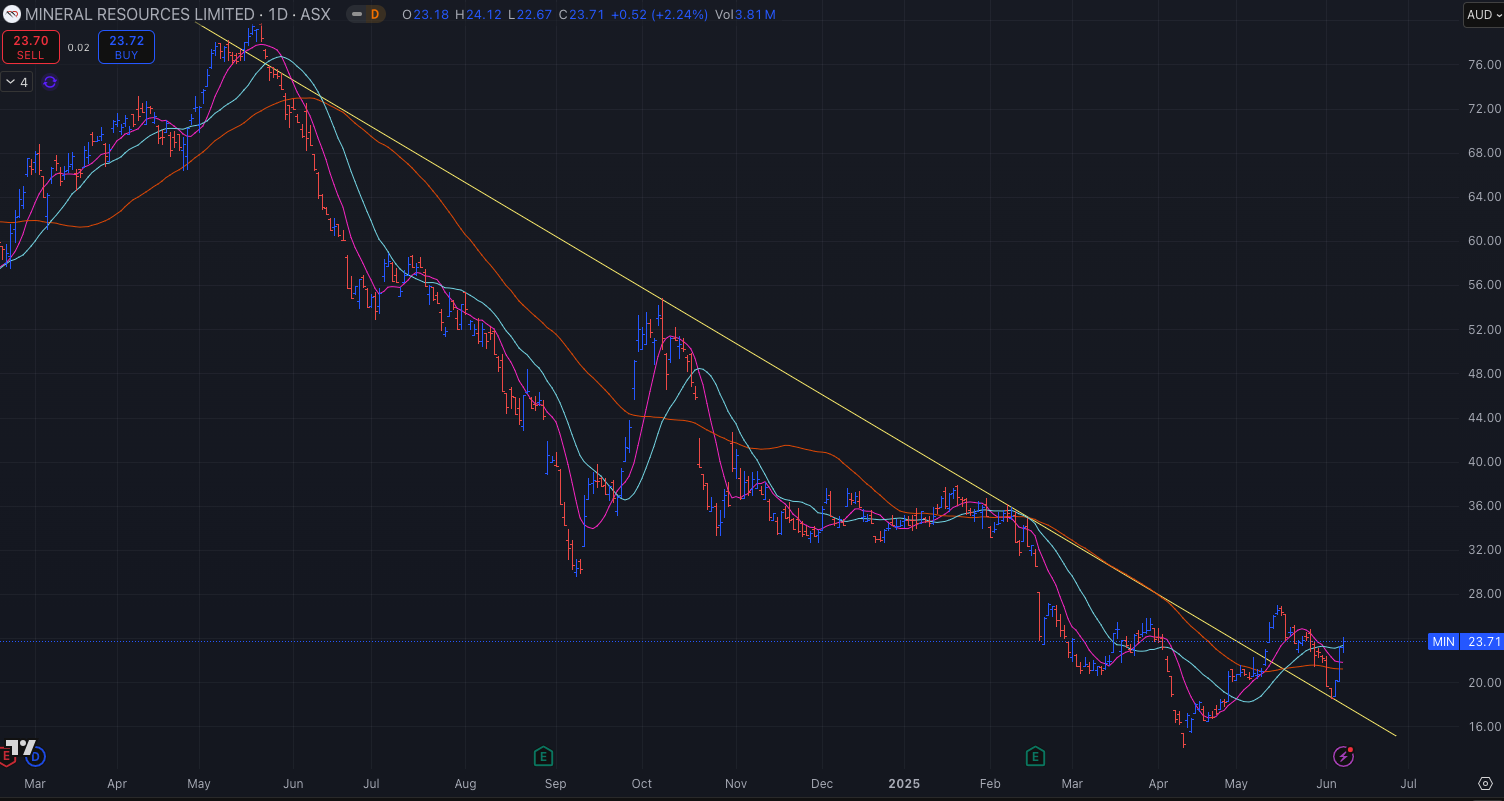
Task: Click the open price value 23.18
Action: click(430, 14)
